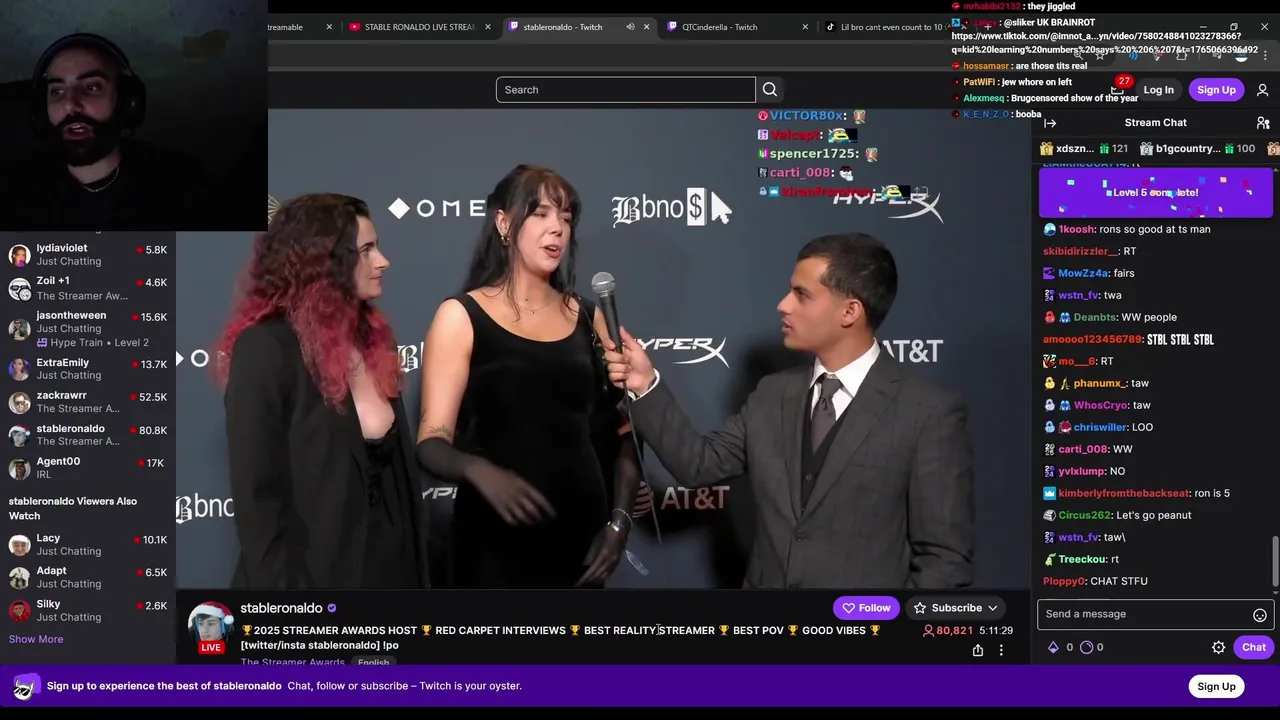Click the share stream icon

coord(978,650)
